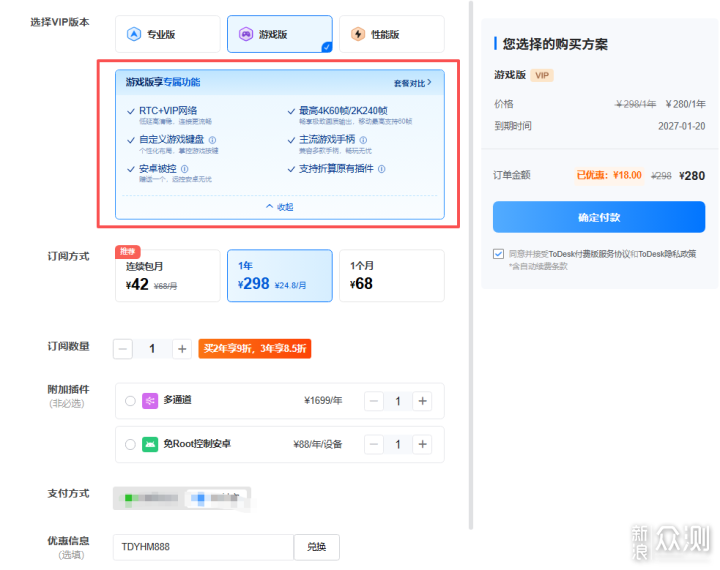The width and height of the screenshot is (720, 570).
Task: Increase the 订阅数量 quantity
Action: tap(182, 349)
